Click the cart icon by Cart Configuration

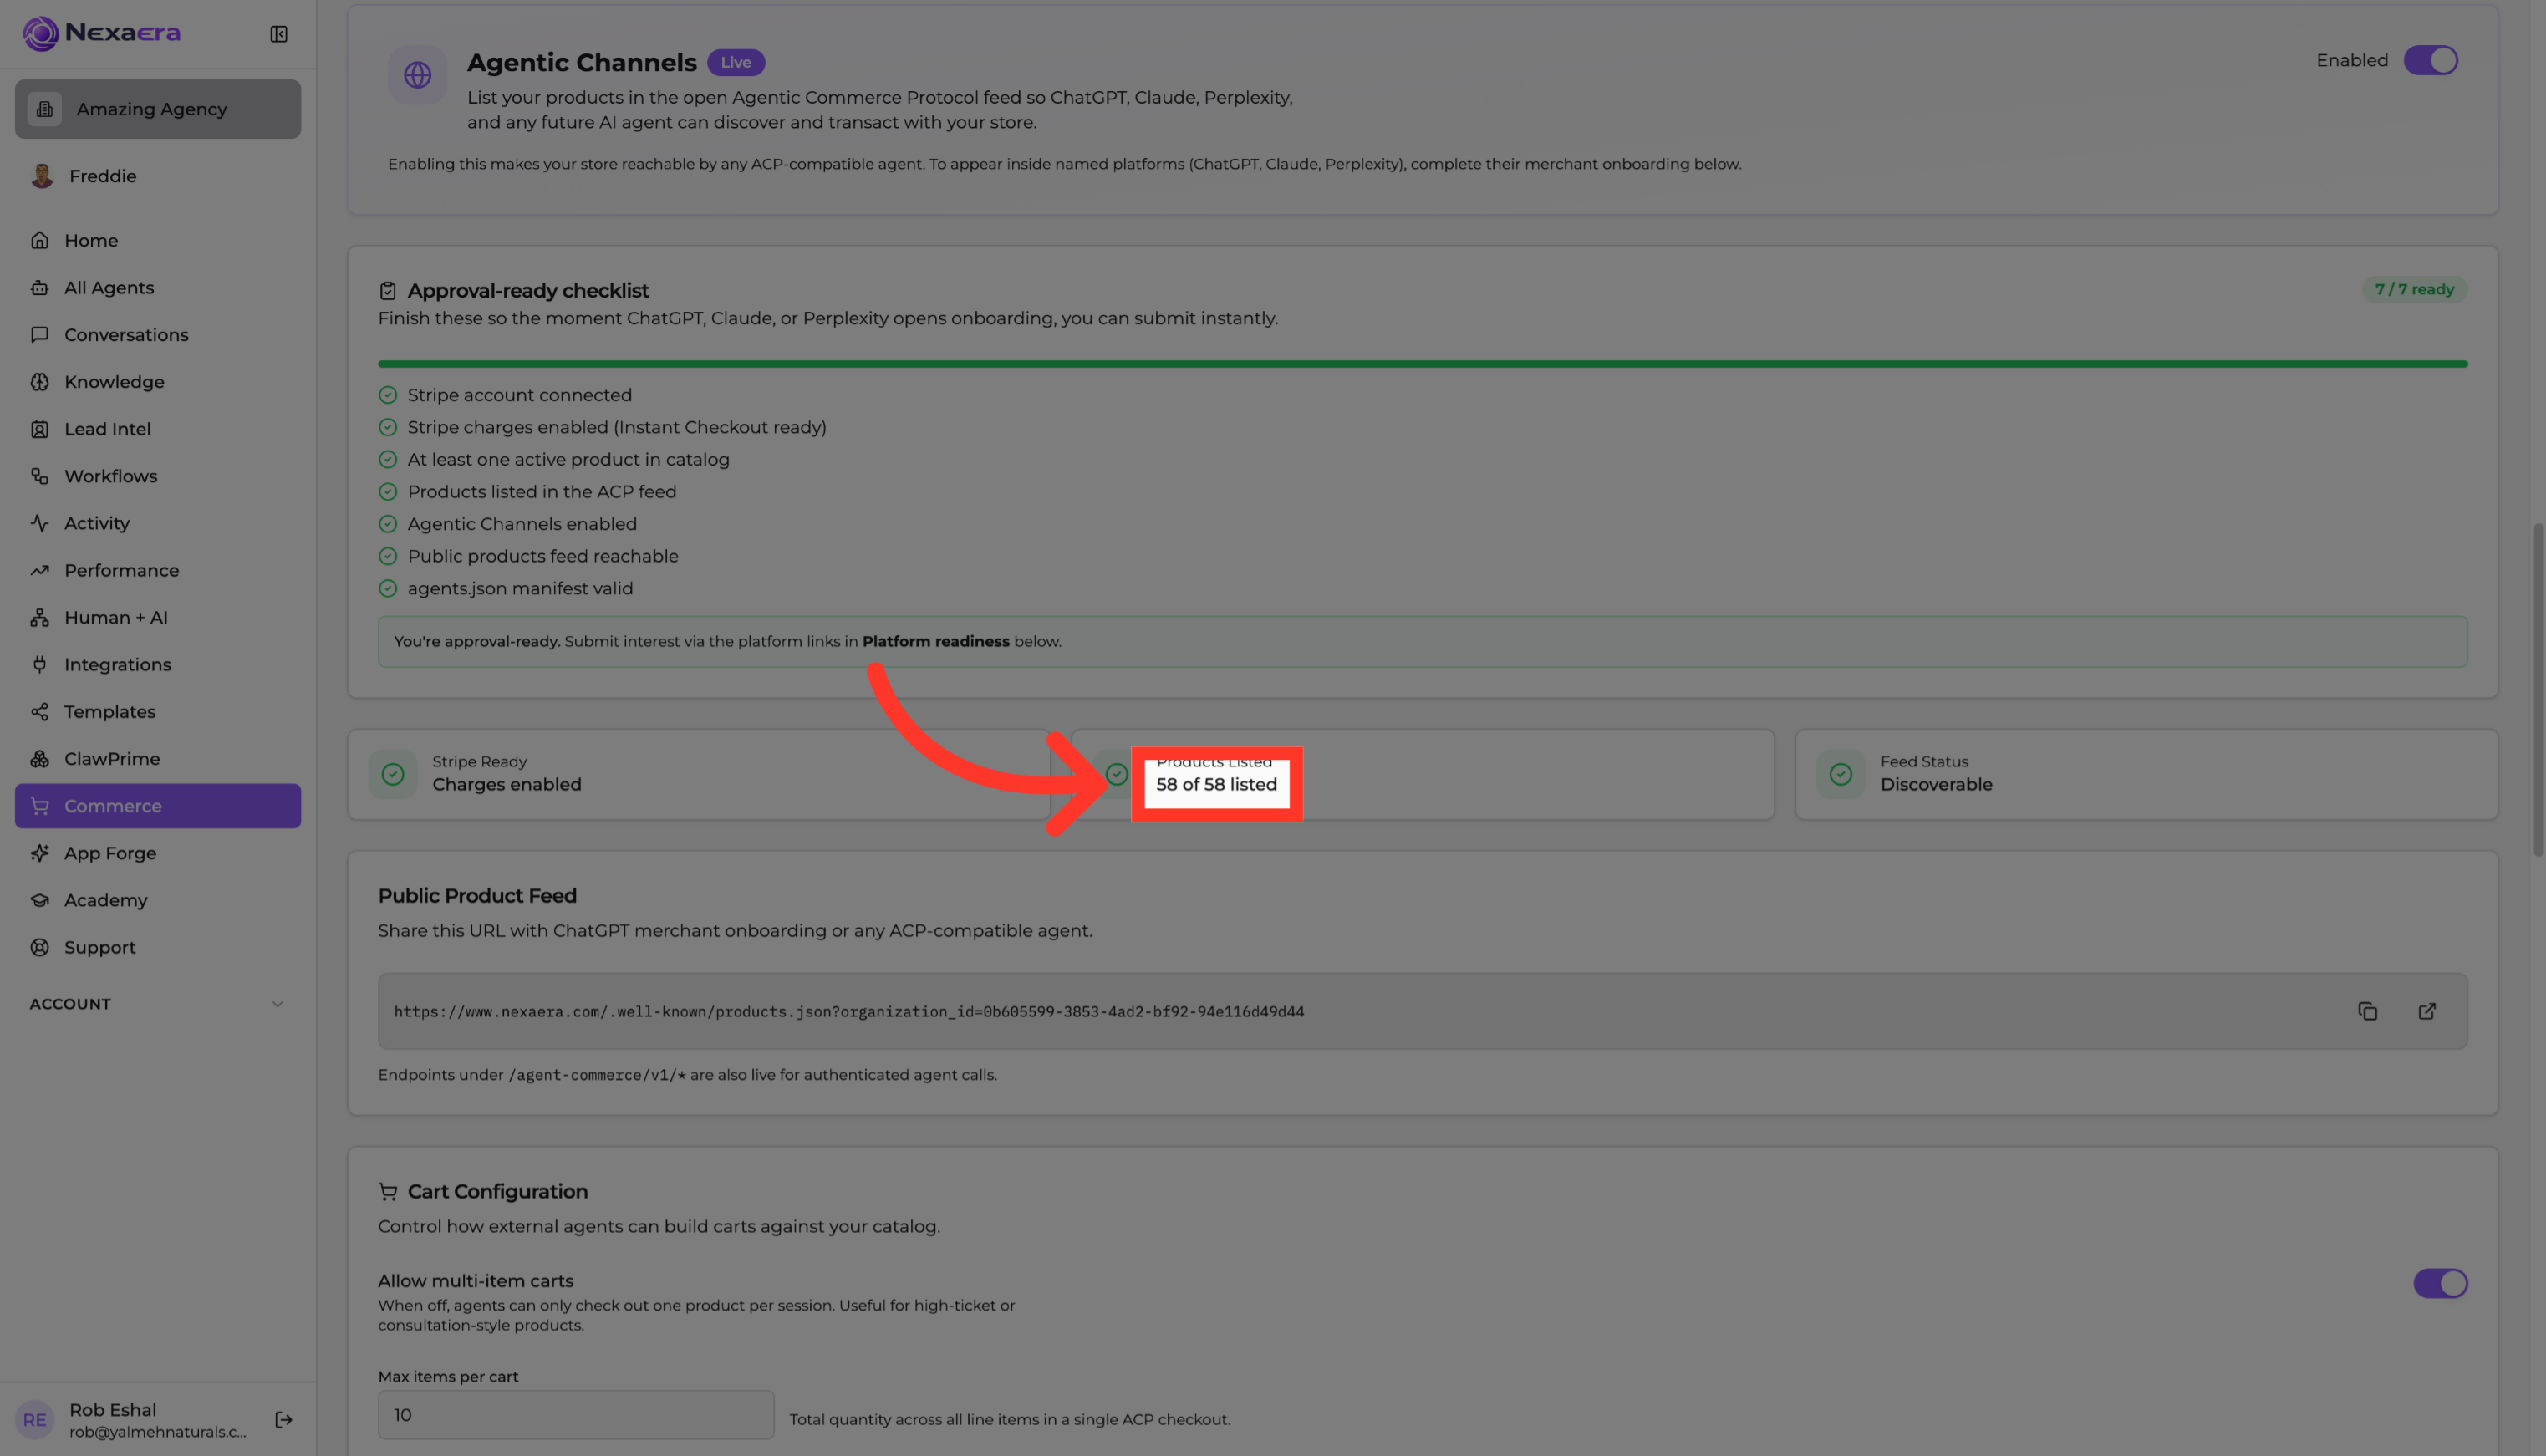[388, 1191]
